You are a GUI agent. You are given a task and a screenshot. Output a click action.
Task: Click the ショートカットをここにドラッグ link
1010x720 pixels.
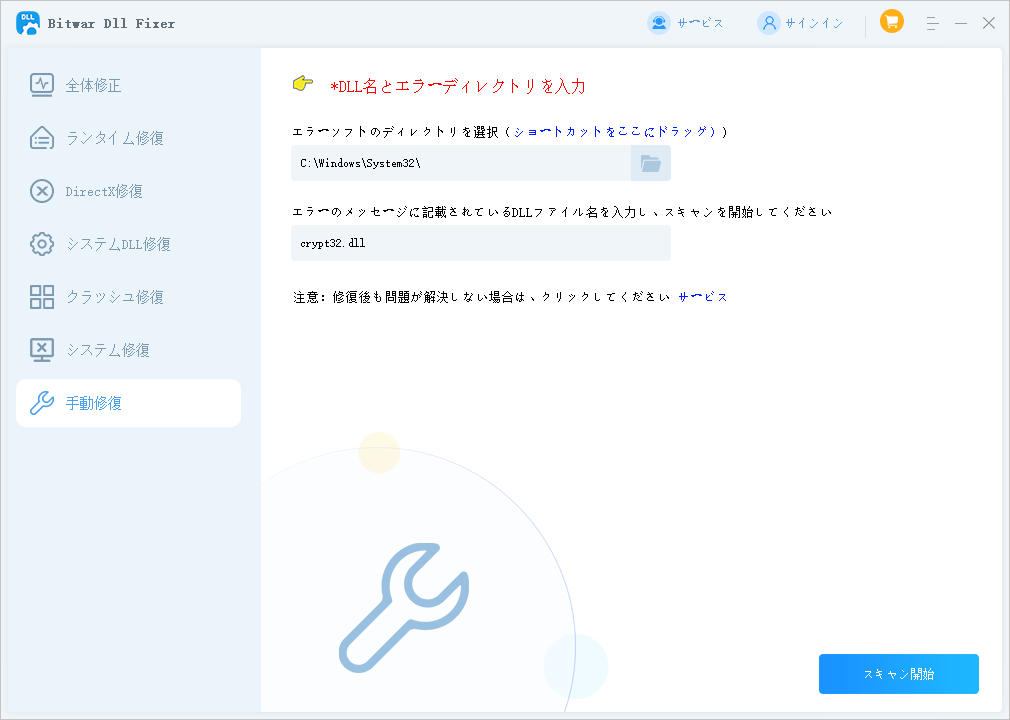click(614, 132)
